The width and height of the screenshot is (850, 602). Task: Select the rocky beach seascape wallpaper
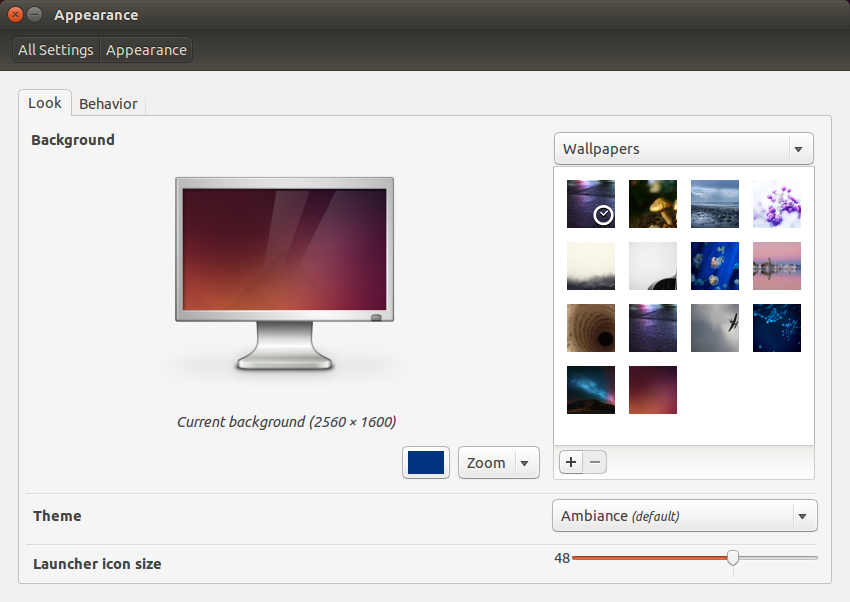pos(714,204)
